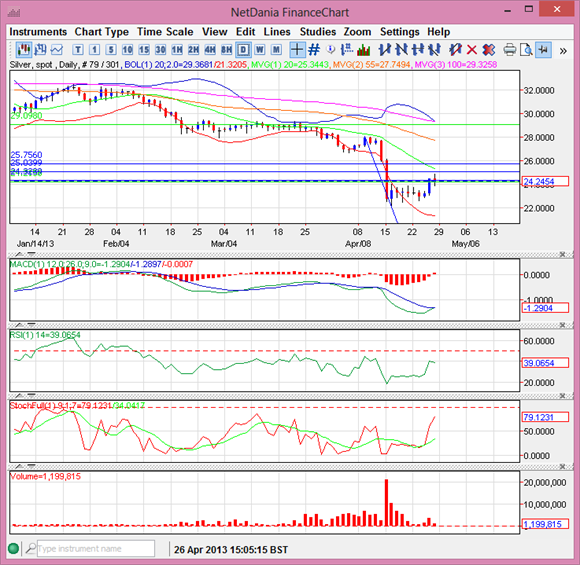Click down arrow above StochFull panel
The width and height of the screenshot is (580, 565).
[x=31, y=396]
